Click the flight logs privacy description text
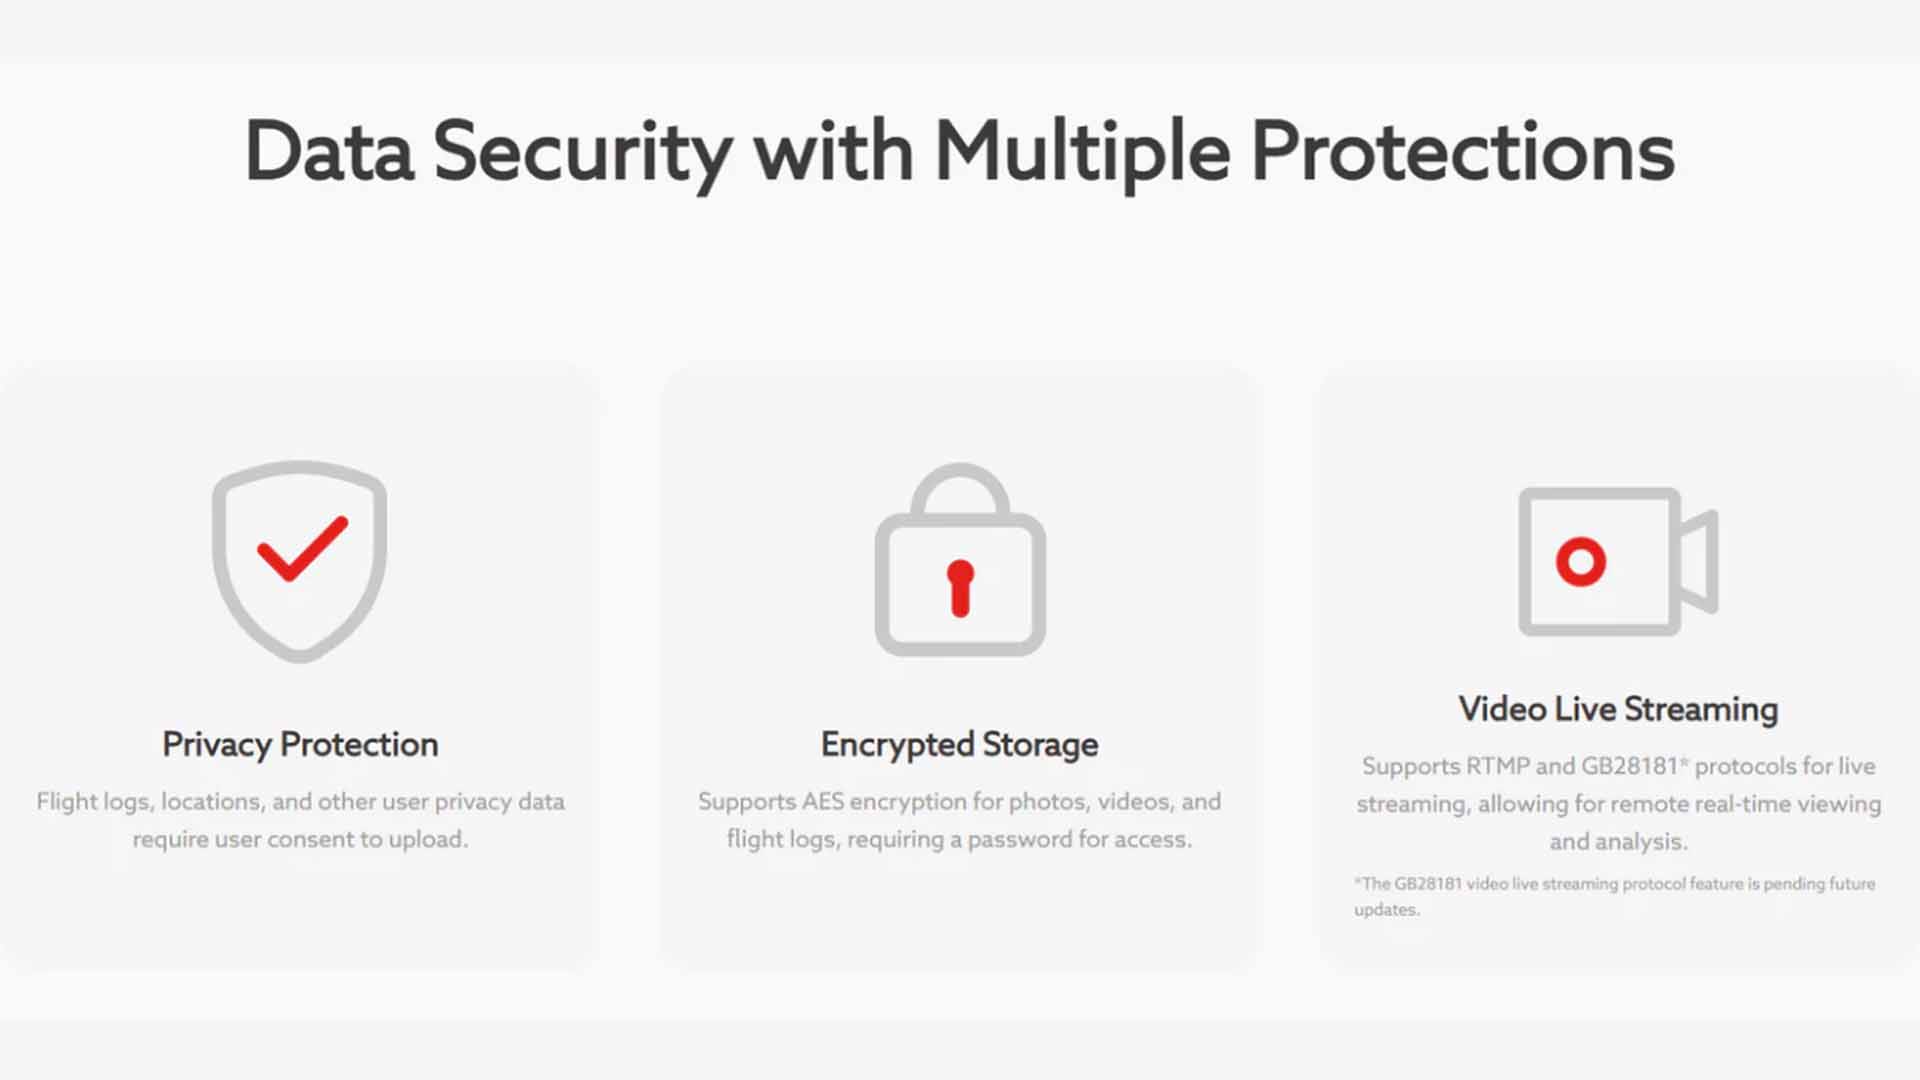This screenshot has width=1920, height=1080. (x=300, y=820)
